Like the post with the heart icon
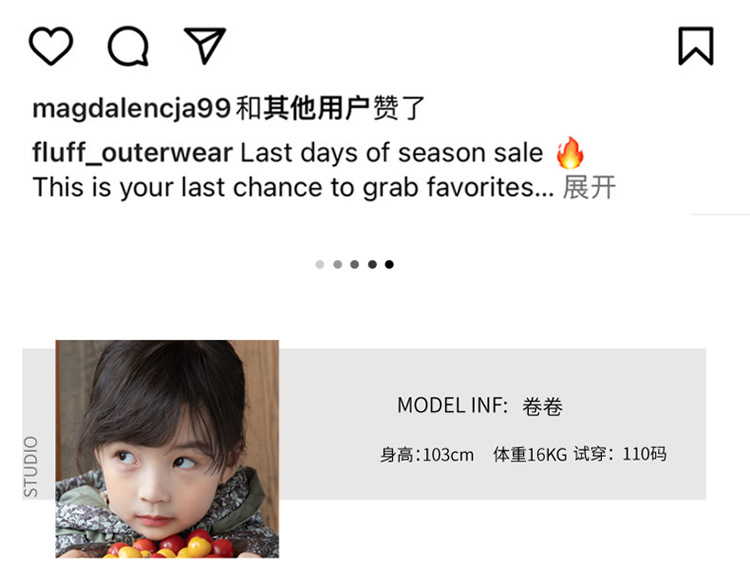Image resolution: width=750 pixels, height=578 pixels. coord(51,45)
